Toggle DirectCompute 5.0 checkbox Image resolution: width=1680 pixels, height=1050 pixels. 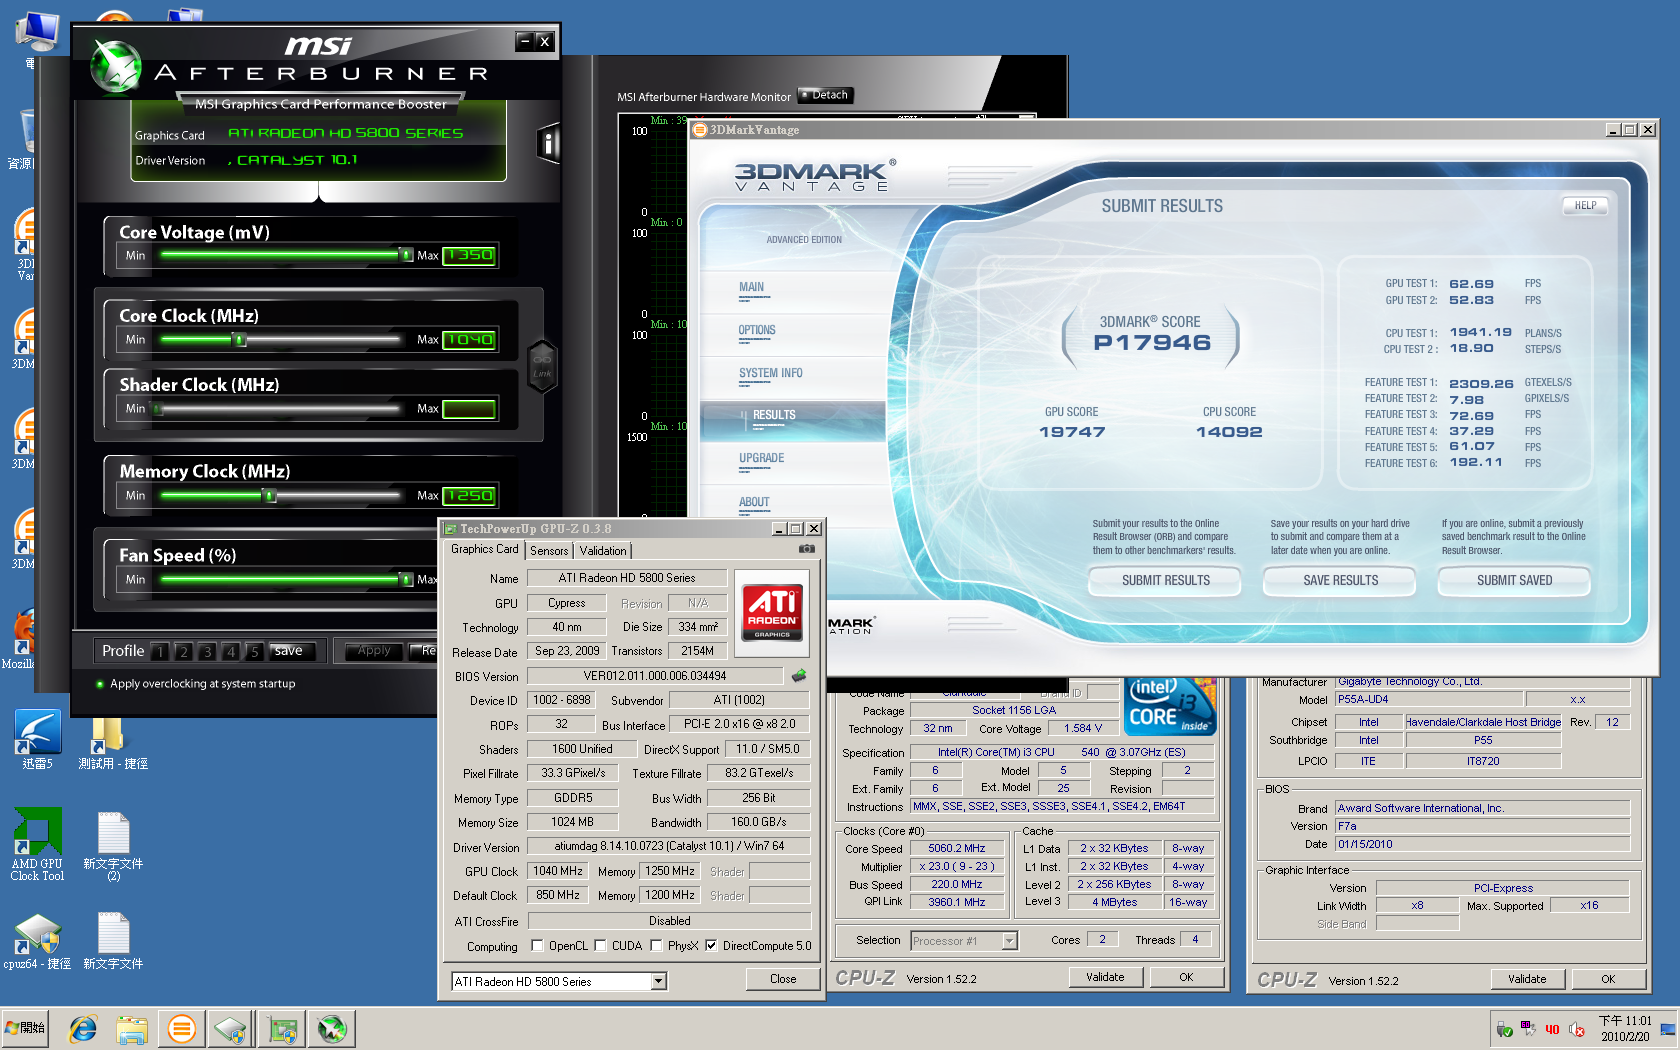(x=711, y=945)
